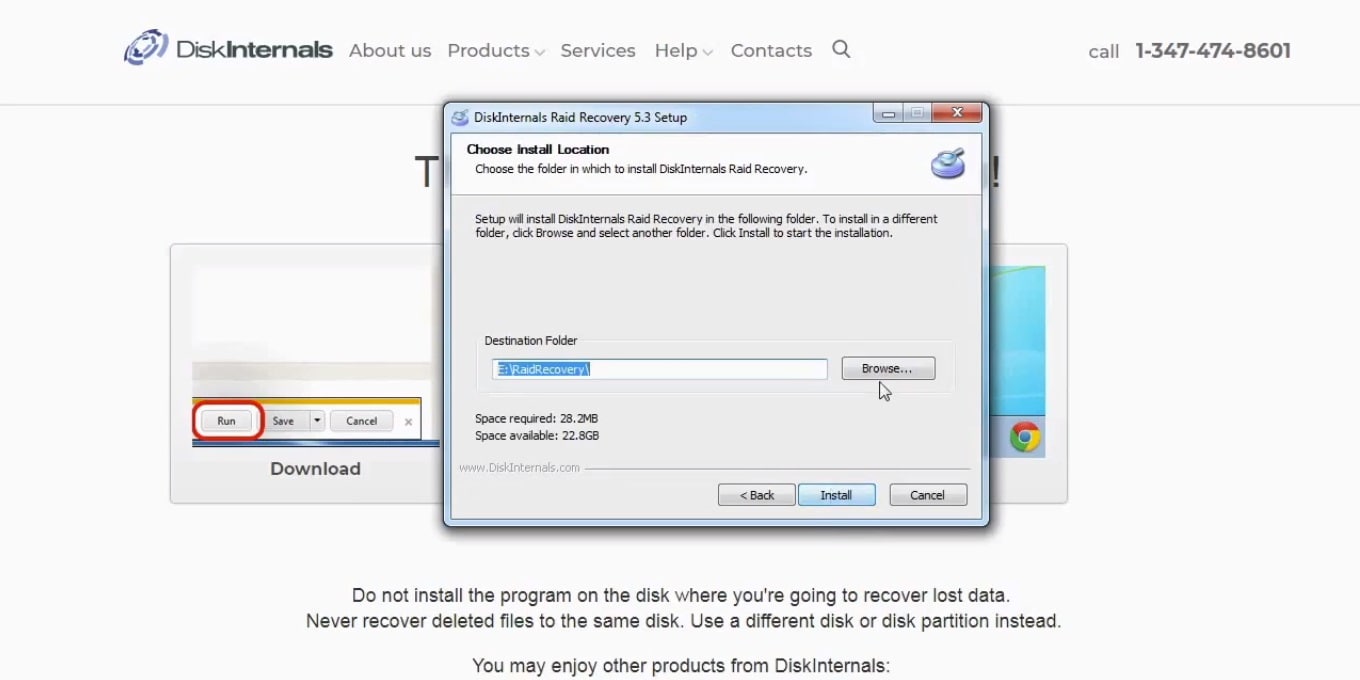The height and width of the screenshot is (680, 1360).
Task: Click the circled Run button in thumbnail
Action: 227,421
